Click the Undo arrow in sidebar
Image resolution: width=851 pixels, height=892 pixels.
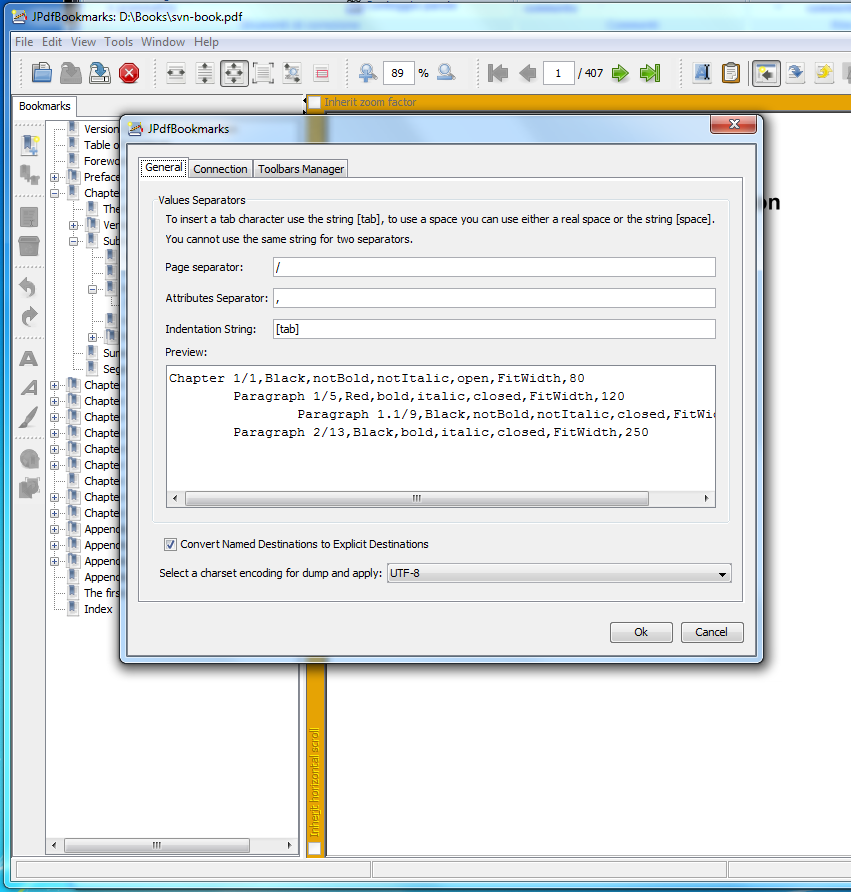click(28, 287)
